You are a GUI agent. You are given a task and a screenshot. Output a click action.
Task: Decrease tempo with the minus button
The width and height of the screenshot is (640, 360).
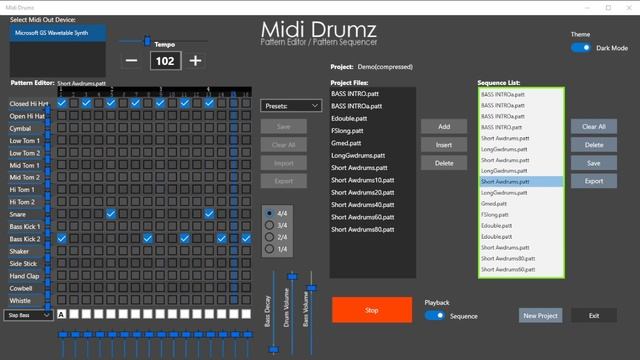(x=131, y=61)
